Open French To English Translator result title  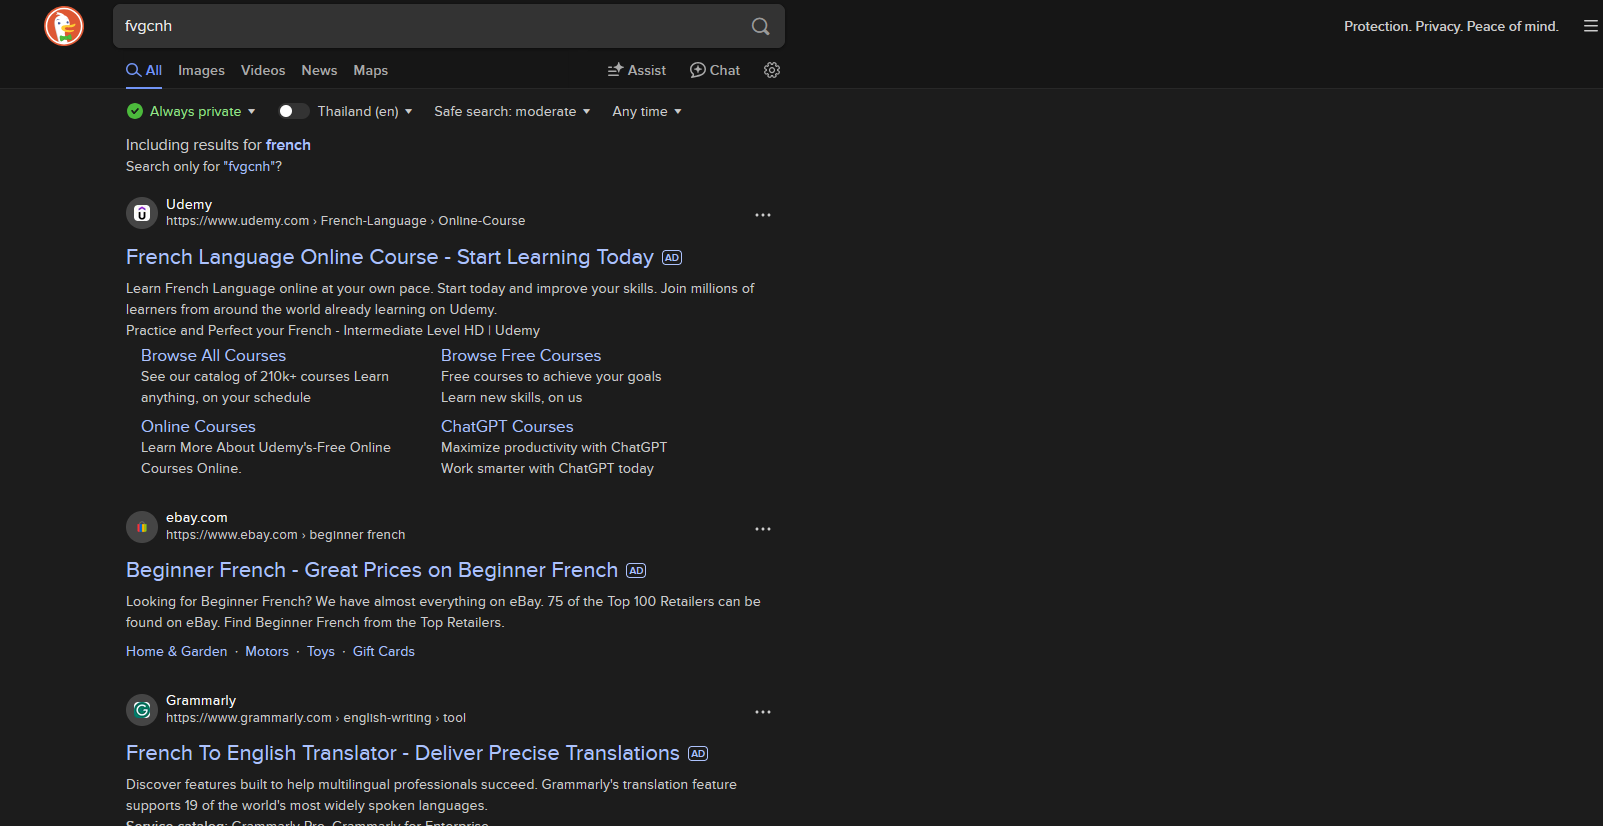click(403, 753)
